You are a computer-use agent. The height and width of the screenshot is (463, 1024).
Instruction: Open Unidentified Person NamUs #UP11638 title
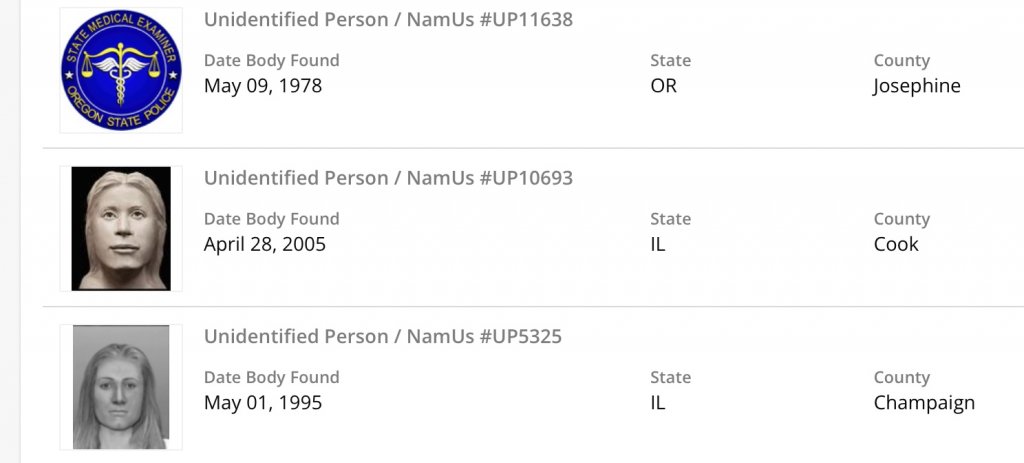click(x=388, y=19)
